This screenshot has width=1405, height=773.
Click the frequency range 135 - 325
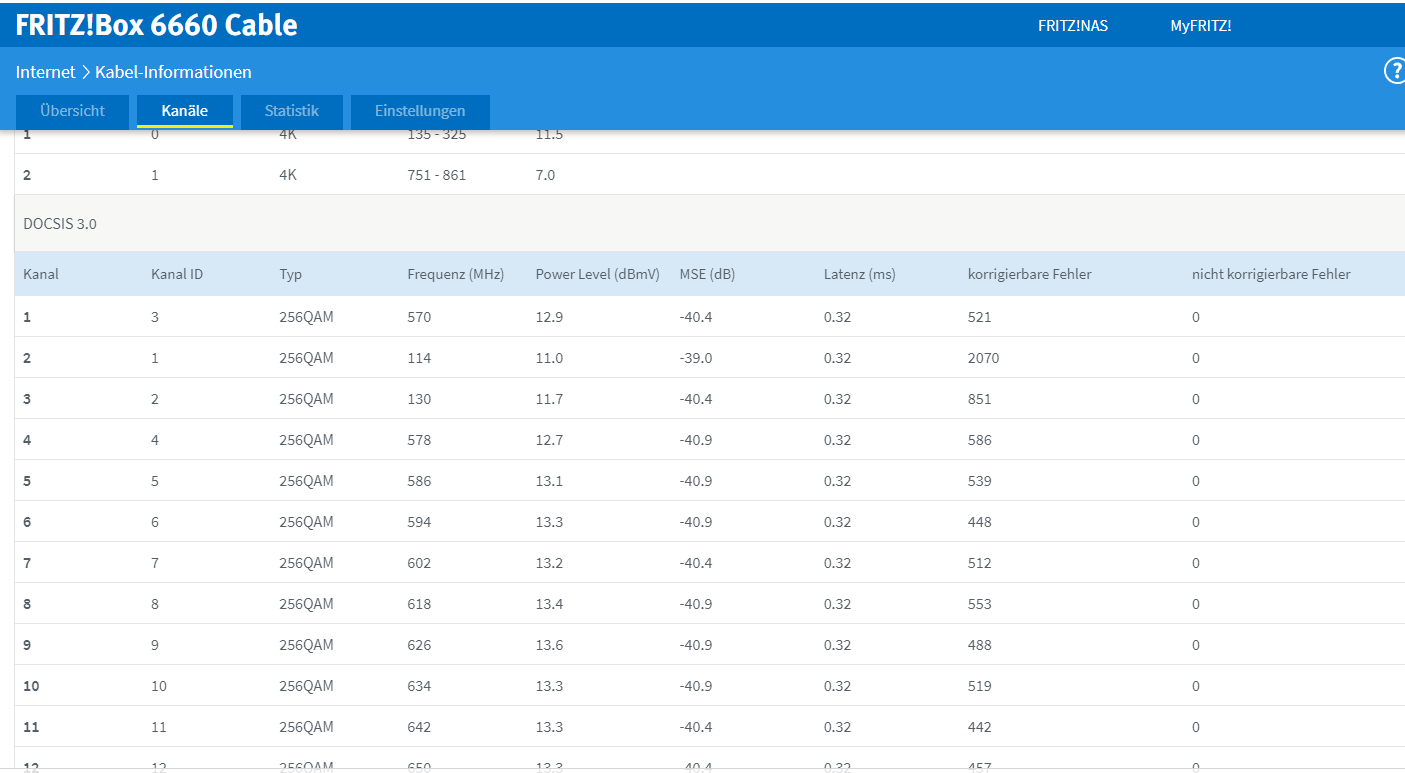437,135
